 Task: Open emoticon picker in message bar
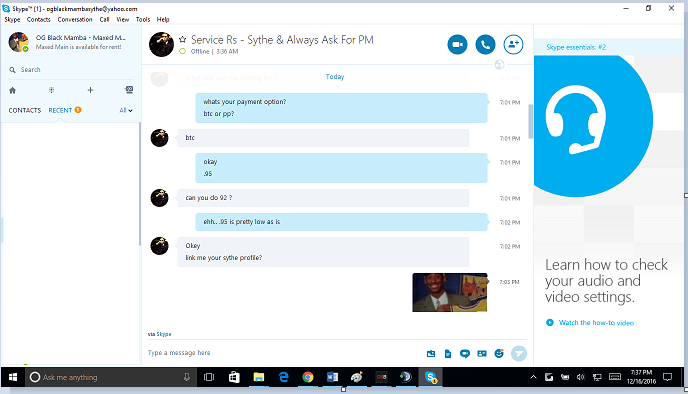pyautogui.click(x=499, y=353)
